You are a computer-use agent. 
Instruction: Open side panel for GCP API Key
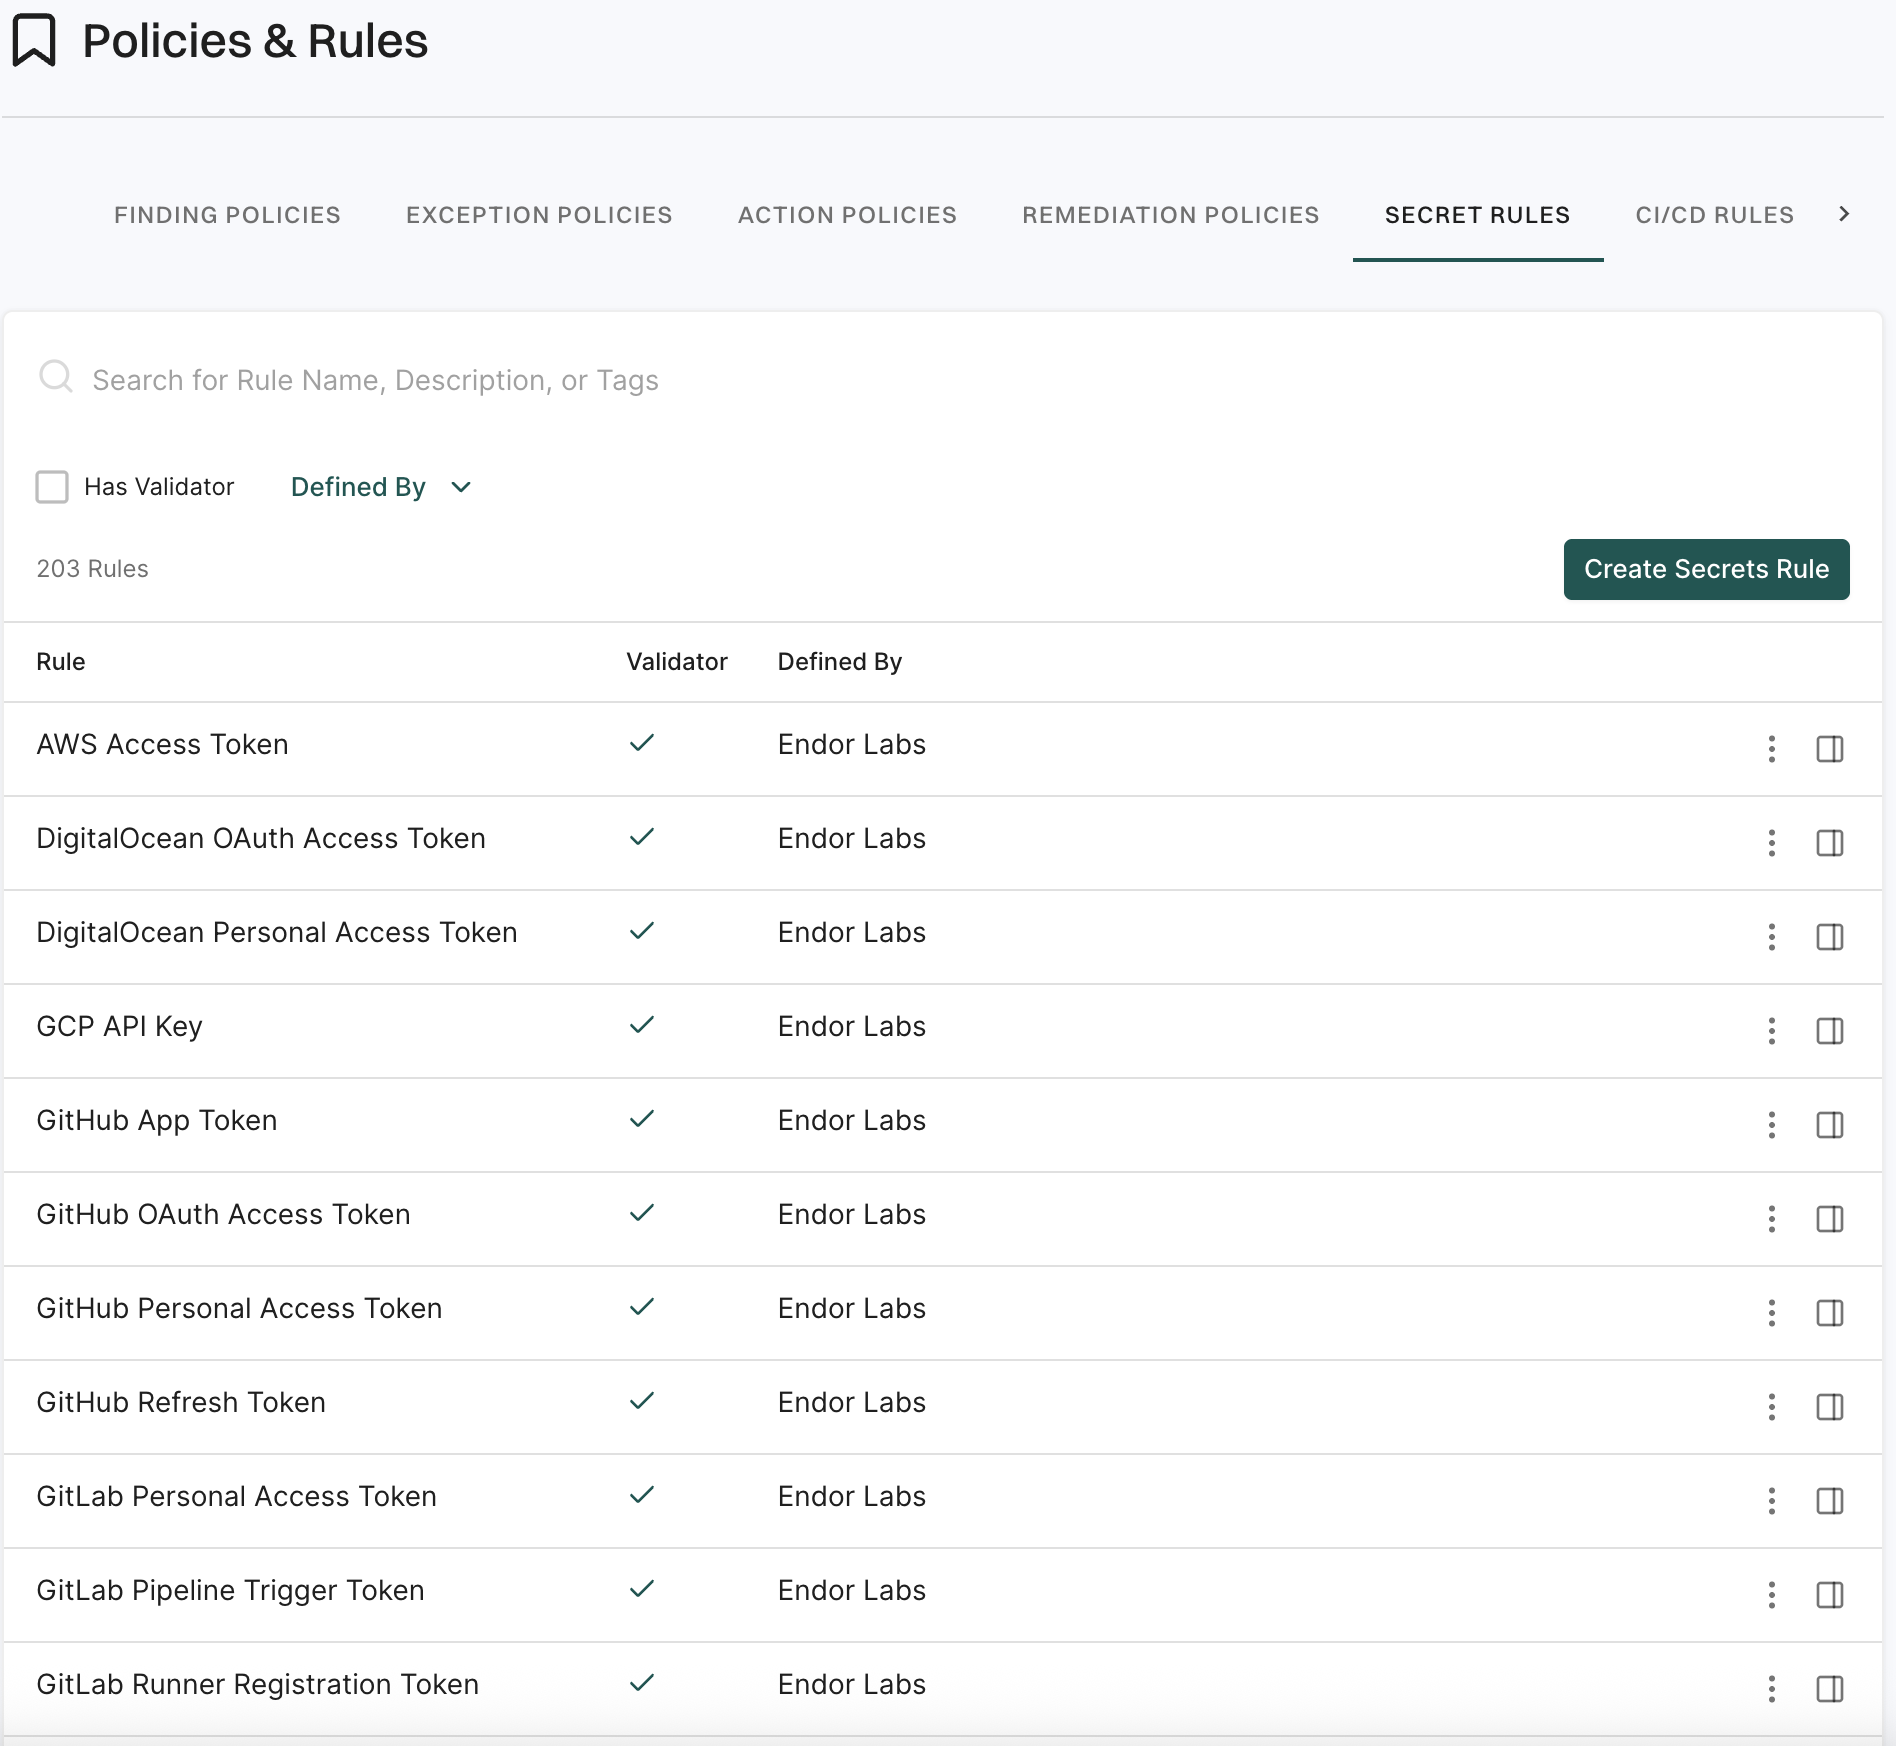tap(1829, 1030)
